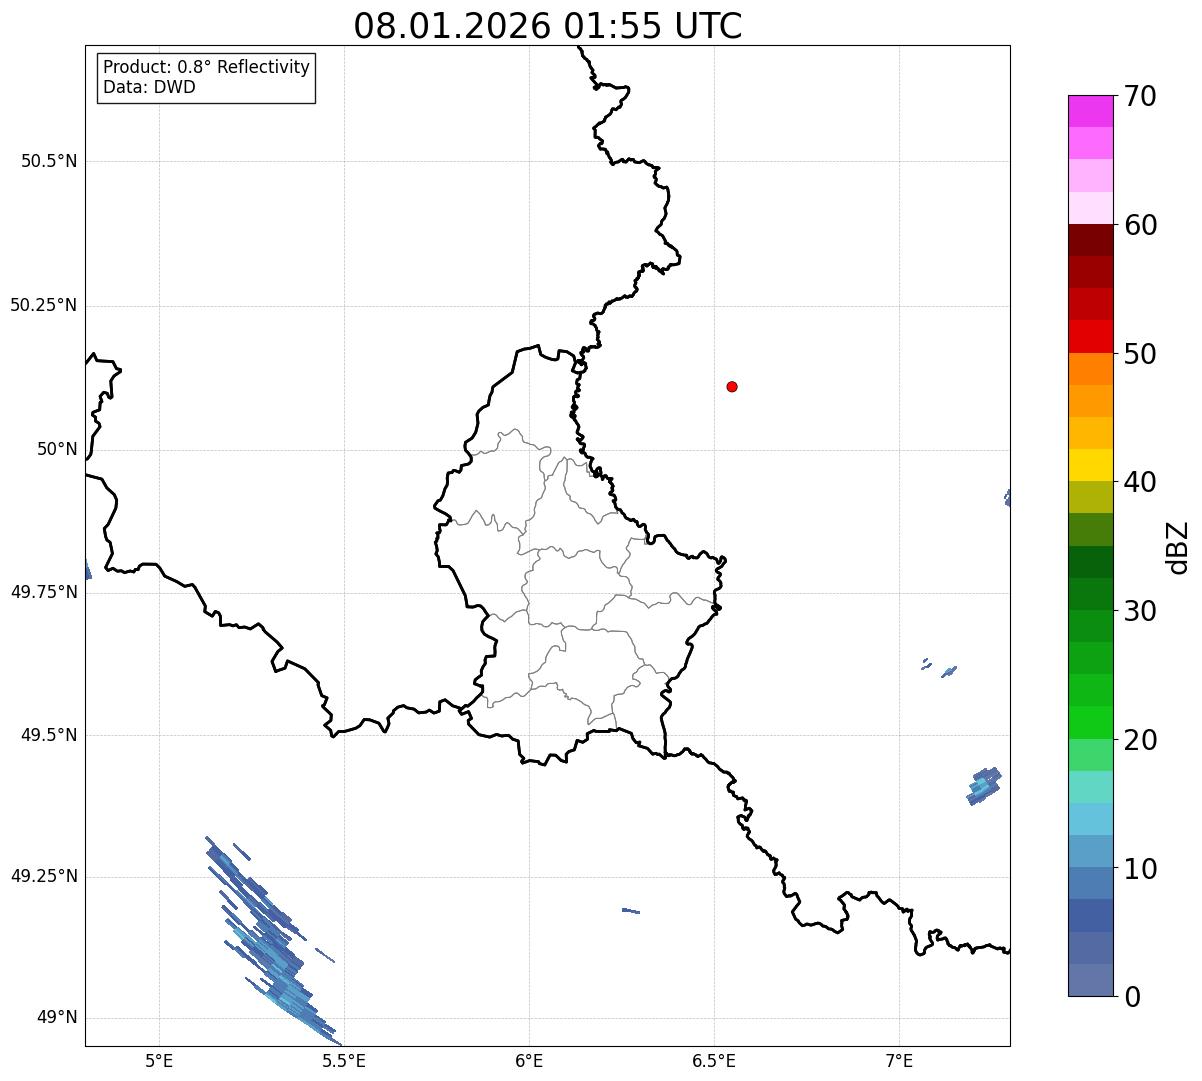Click the colorbar 40 tick label
Screen dimensions: 1202x1081
tap(1140, 482)
